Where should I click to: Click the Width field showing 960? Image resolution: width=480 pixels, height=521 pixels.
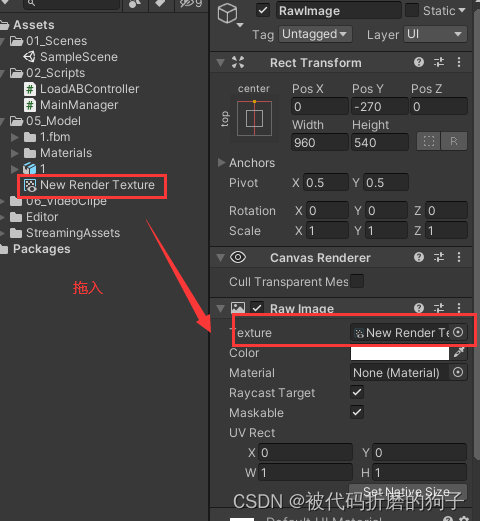point(319,143)
